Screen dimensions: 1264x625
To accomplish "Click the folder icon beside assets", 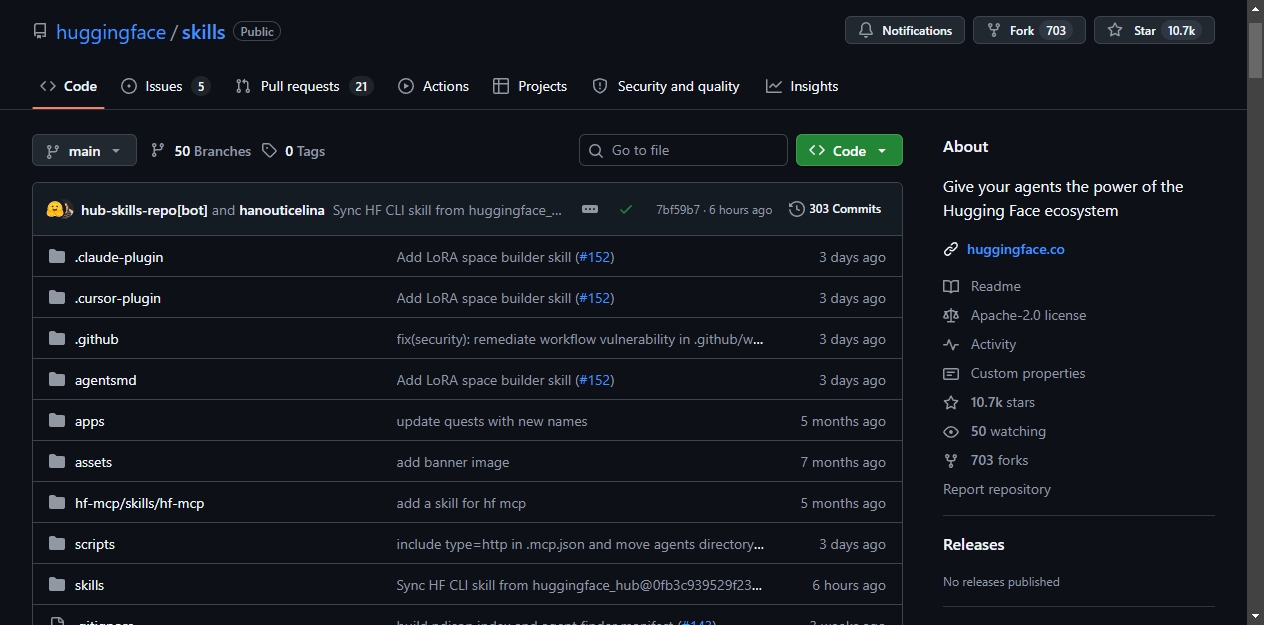I will pyautogui.click(x=57, y=462).
